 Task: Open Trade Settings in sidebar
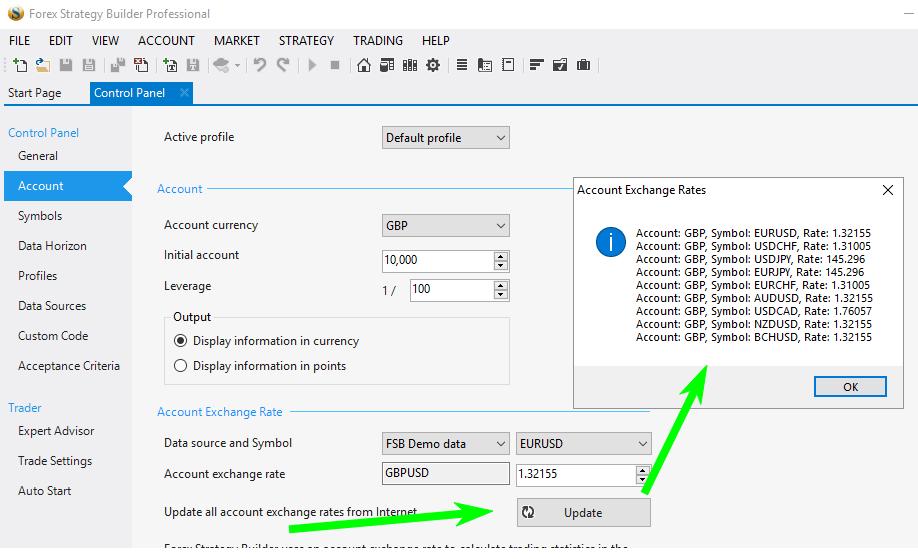[x=55, y=461]
